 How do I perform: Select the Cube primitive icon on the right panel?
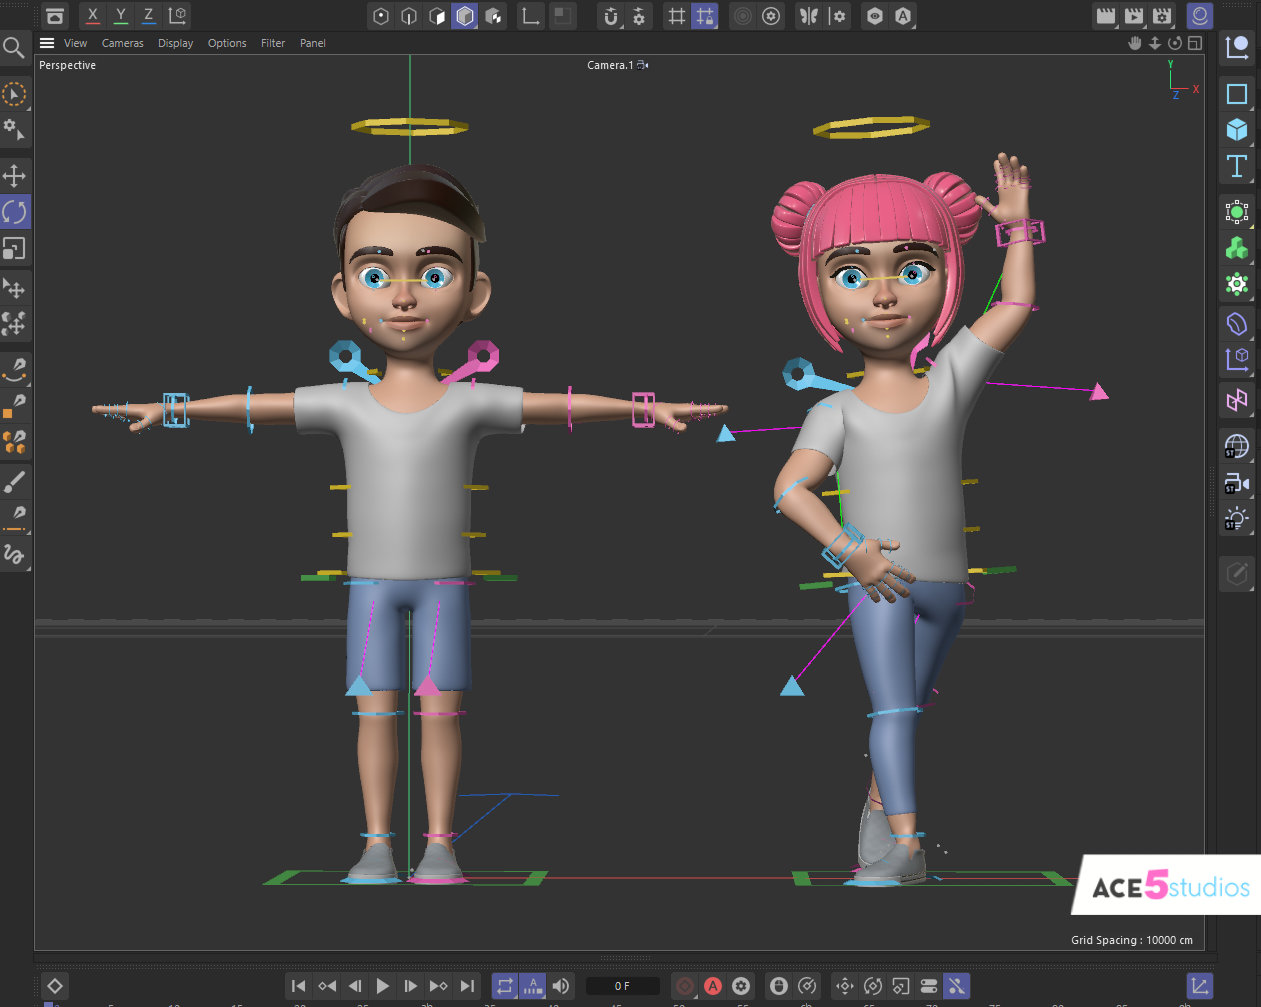[1237, 130]
